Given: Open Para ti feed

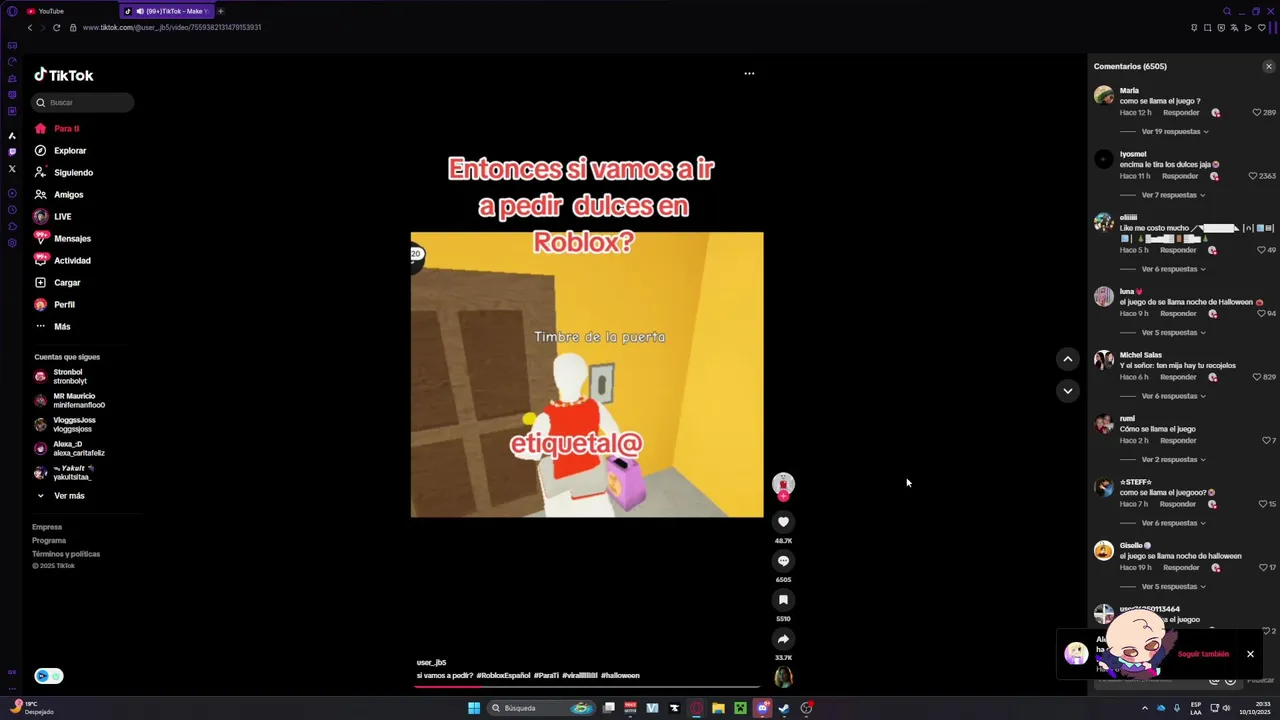Looking at the screenshot, I should 66,129.
